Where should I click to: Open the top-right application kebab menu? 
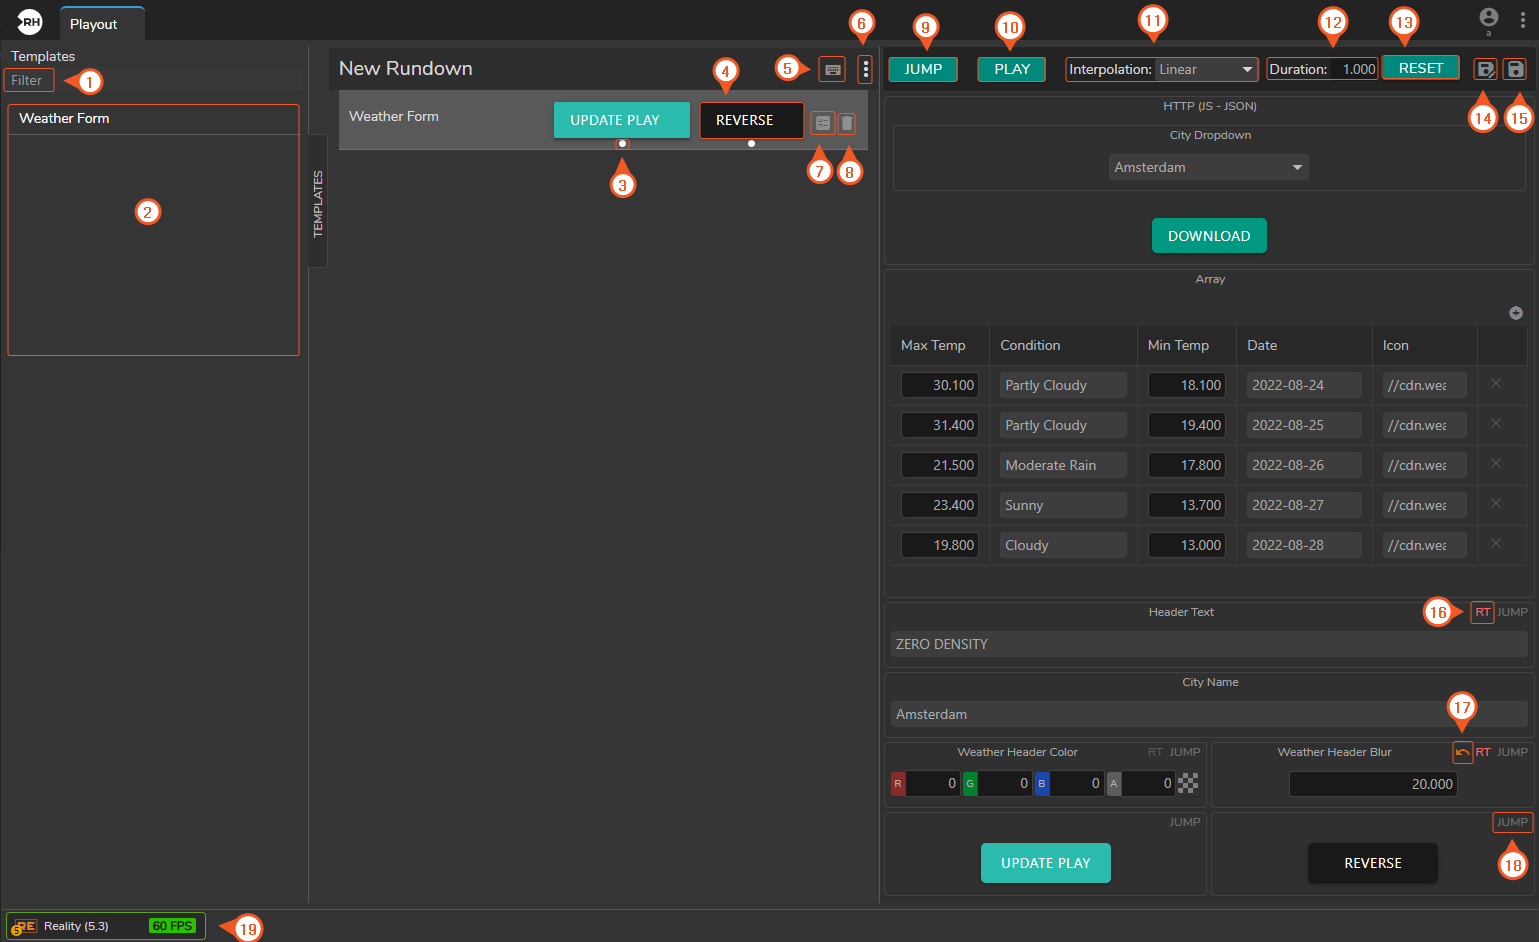tap(1522, 20)
